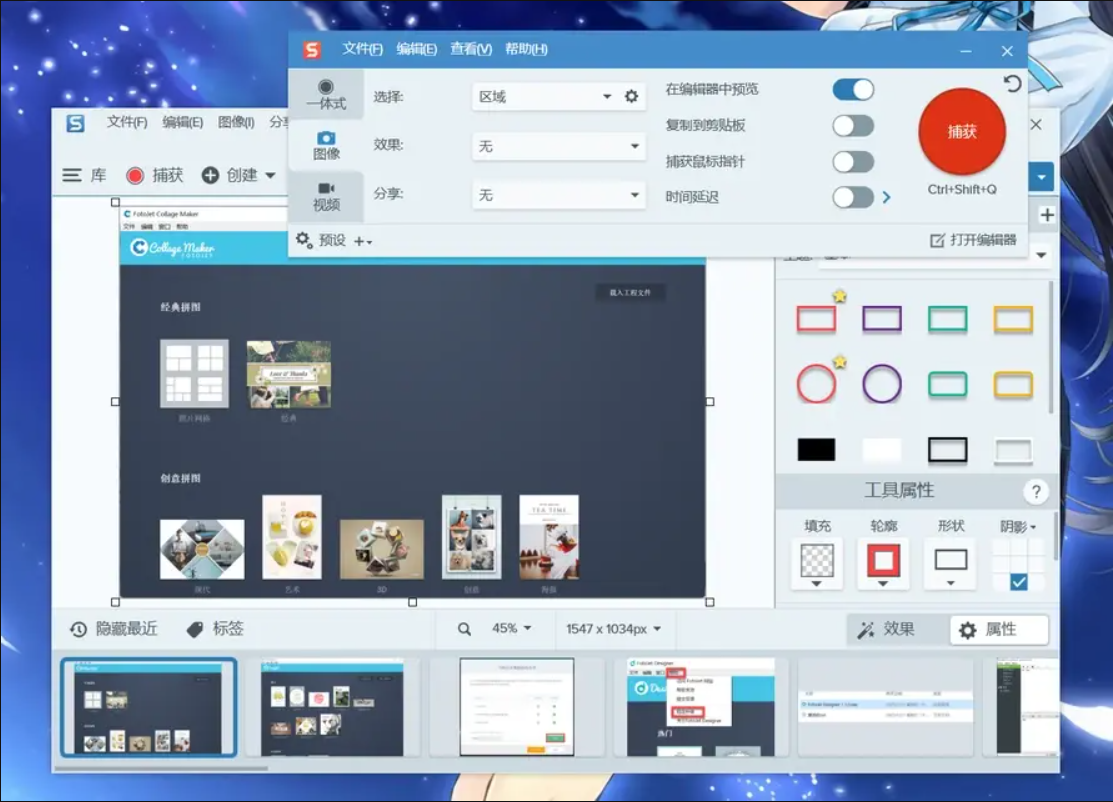Image resolution: width=1113 pixels, height=802 pixels.
Task: Open the 文件(F) menu in capture window
Action: click(x=362, y=49)
